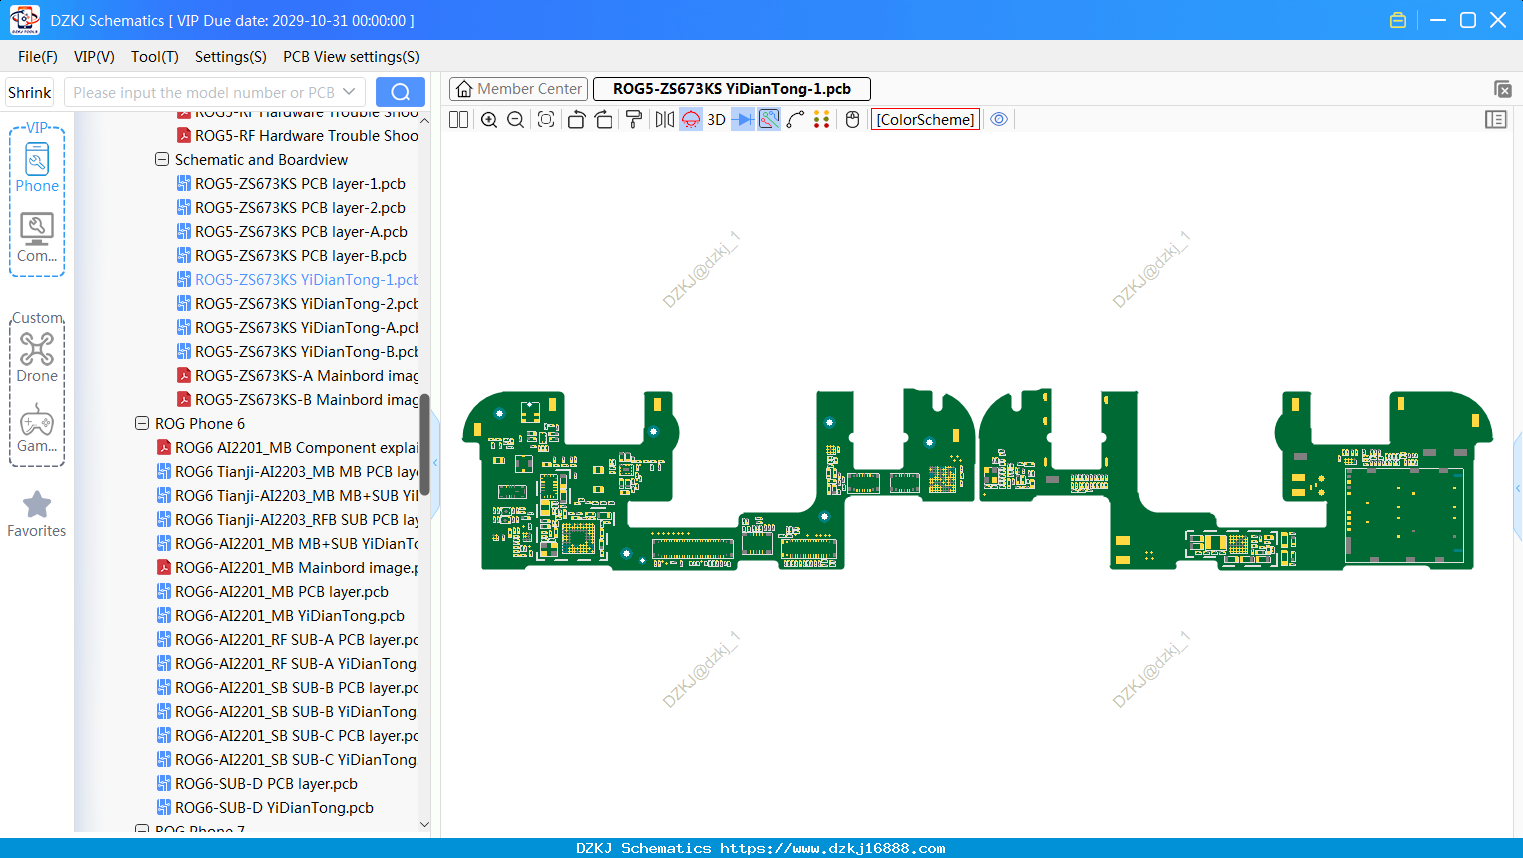Image resolution: width=1523 pixels, height=858 pixels.
Task: Toggle the red highlighted toolbar button
Action: pos(691,120)
